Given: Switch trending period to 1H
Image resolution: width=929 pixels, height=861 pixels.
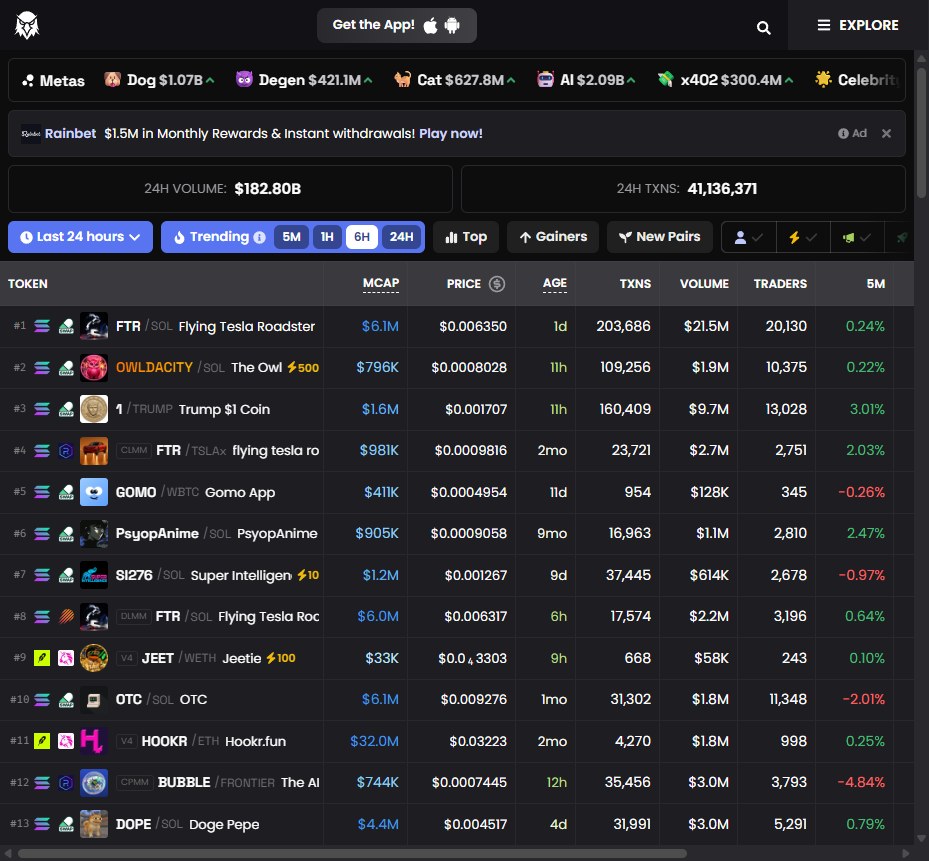Looking at the screenshot, I should tap(327, 237).
